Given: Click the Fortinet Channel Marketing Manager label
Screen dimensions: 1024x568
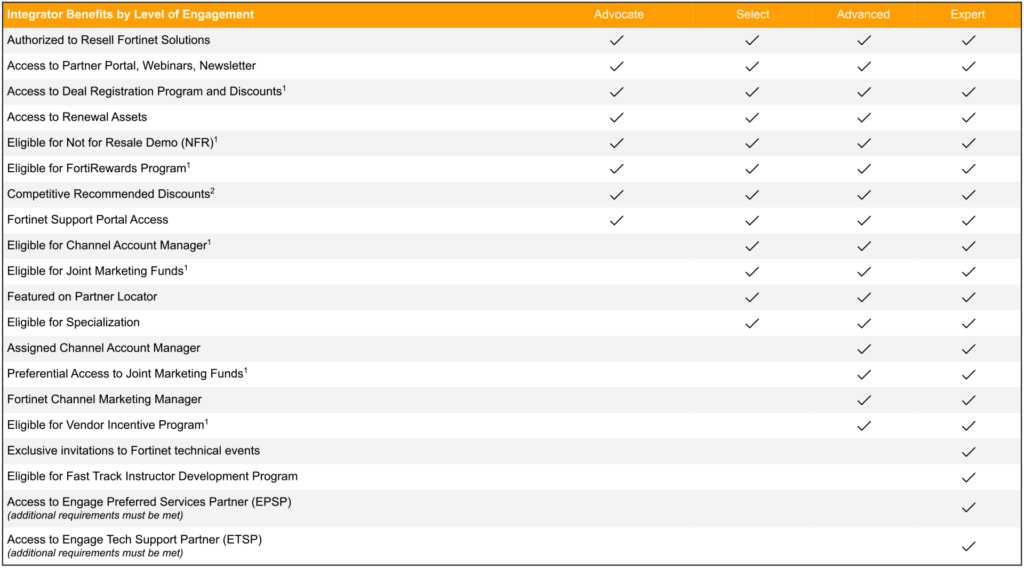Looking at the screenshot, I should 104,399.
